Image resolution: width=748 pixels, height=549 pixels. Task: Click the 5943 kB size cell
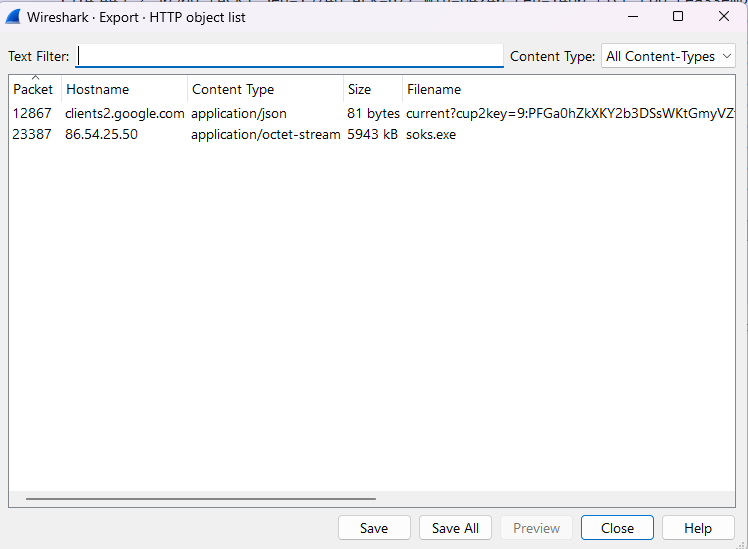pyautogui.click(x=372, y=135)
